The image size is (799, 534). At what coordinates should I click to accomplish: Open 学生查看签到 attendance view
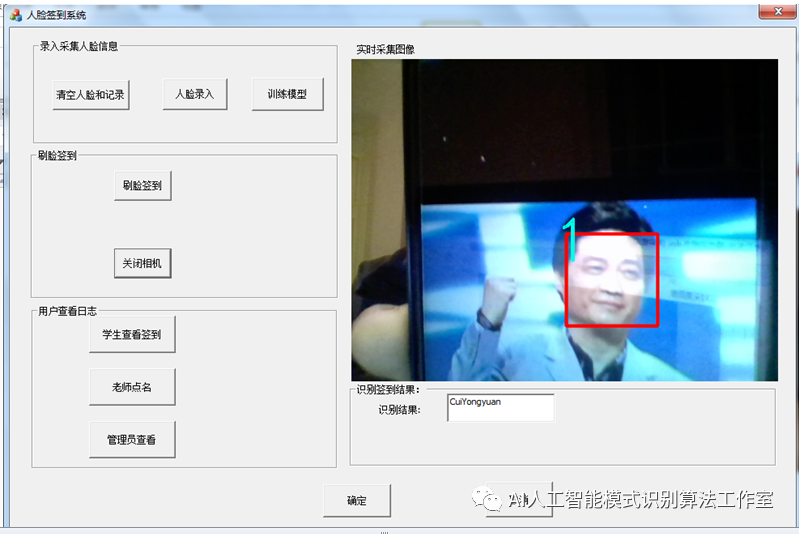tap(132, 334)
